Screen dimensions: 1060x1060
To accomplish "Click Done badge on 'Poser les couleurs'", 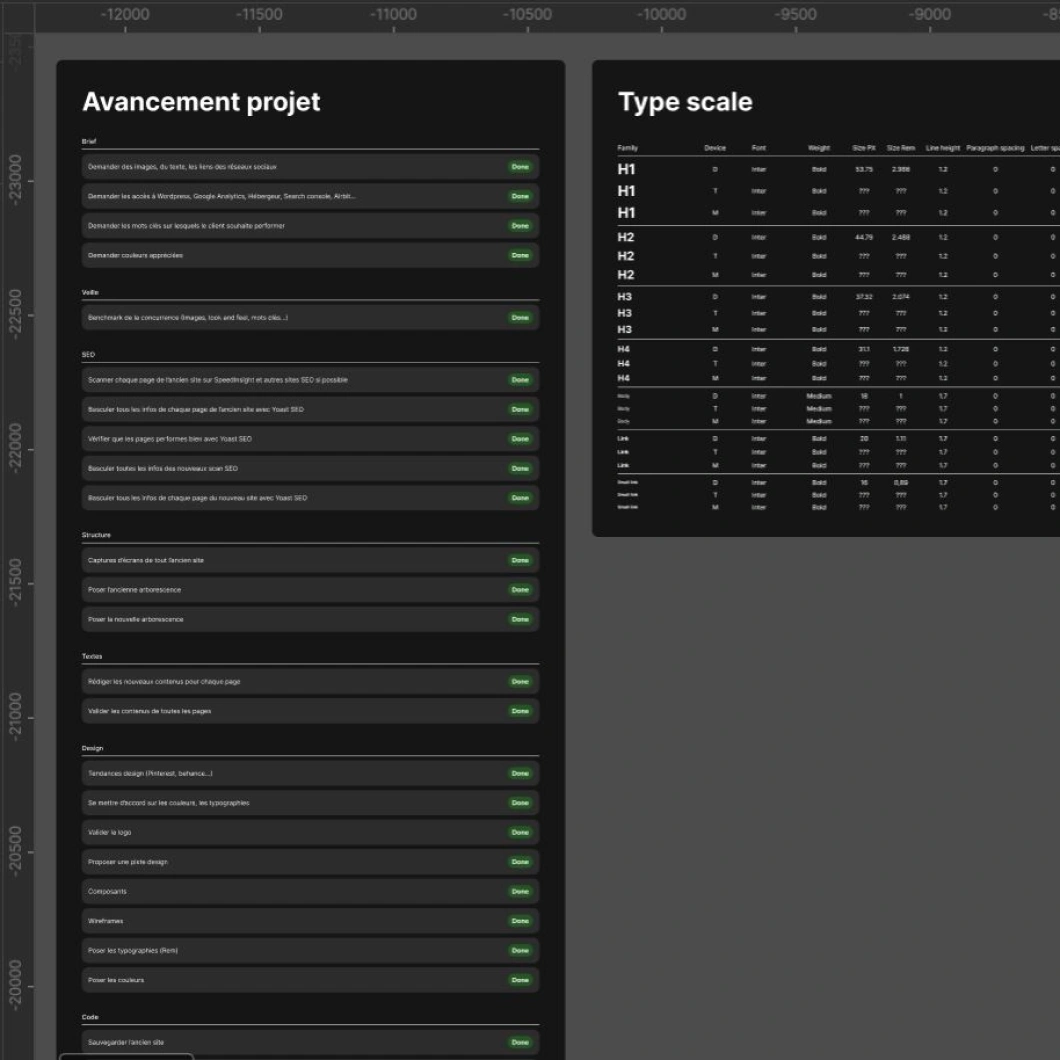I will (x=520, y=980).
